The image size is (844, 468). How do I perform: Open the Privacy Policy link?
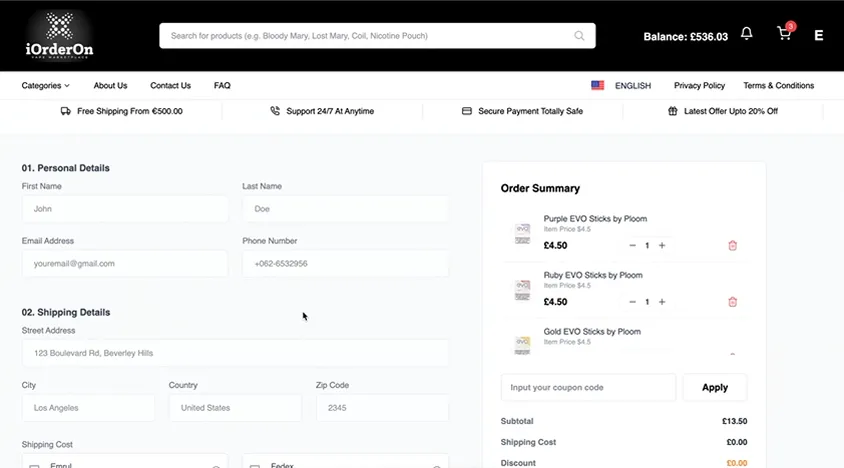click(x=699, y=86)
